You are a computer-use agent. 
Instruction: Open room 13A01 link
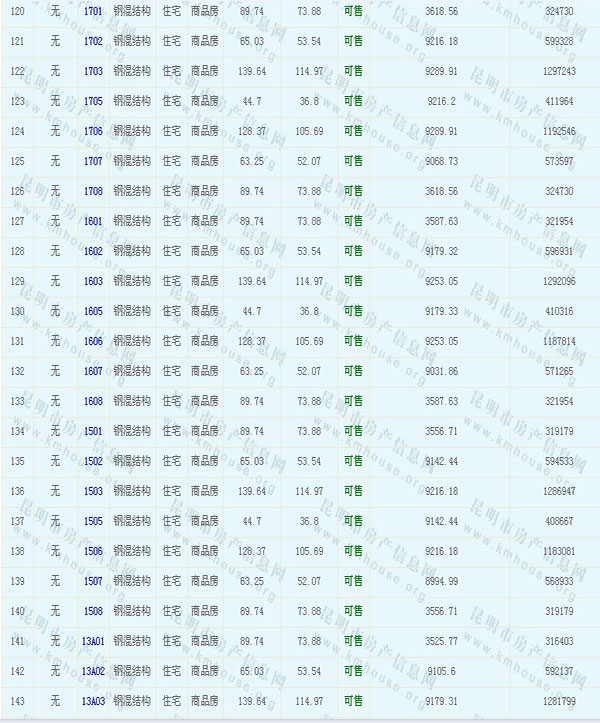tap(93, 641)
